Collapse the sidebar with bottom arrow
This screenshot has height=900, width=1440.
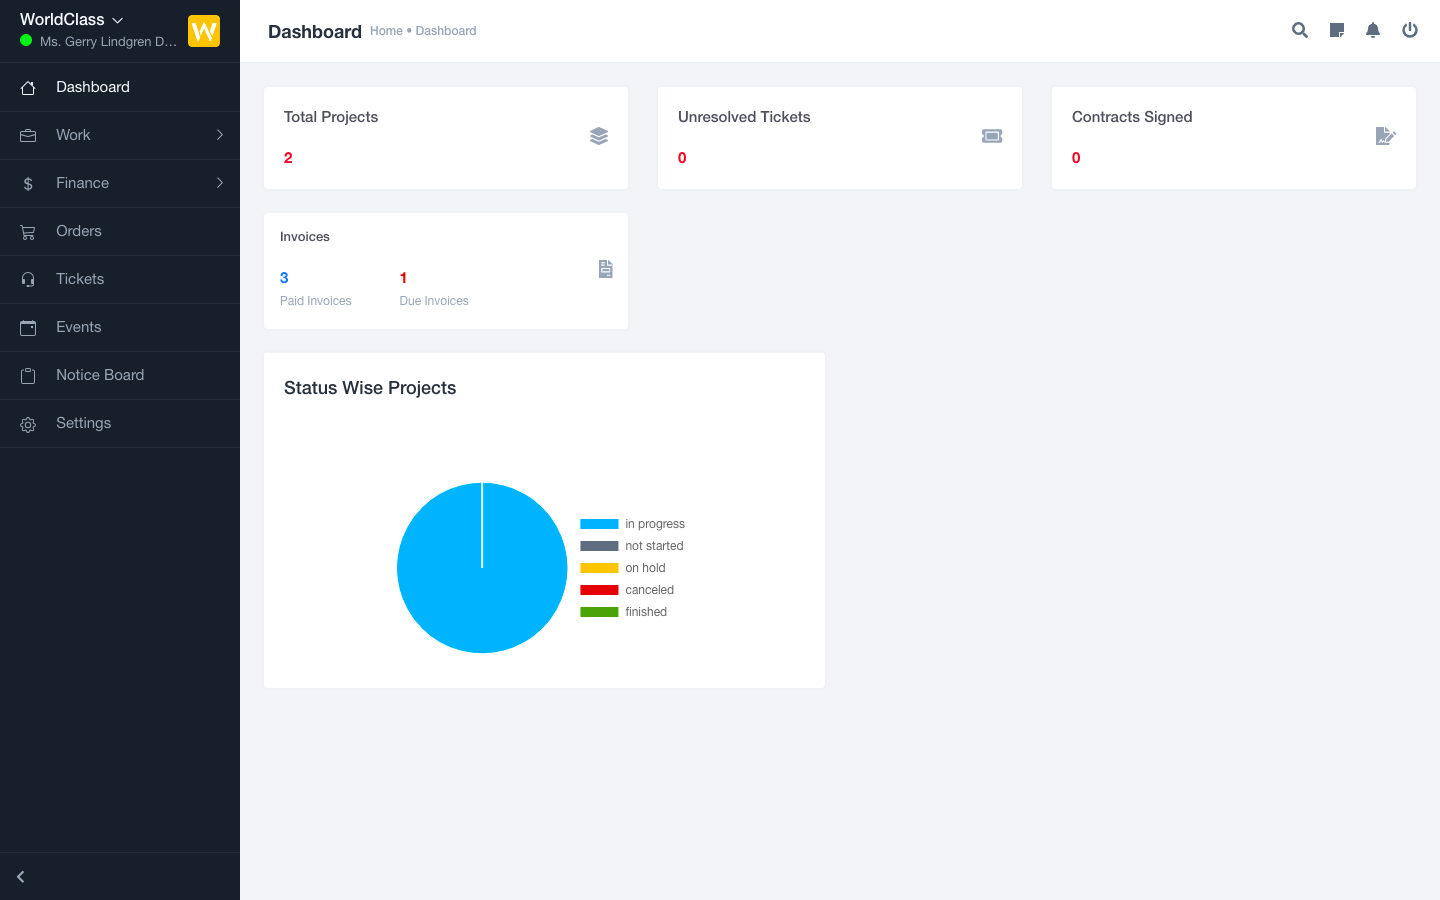click(x=20, y=877)
